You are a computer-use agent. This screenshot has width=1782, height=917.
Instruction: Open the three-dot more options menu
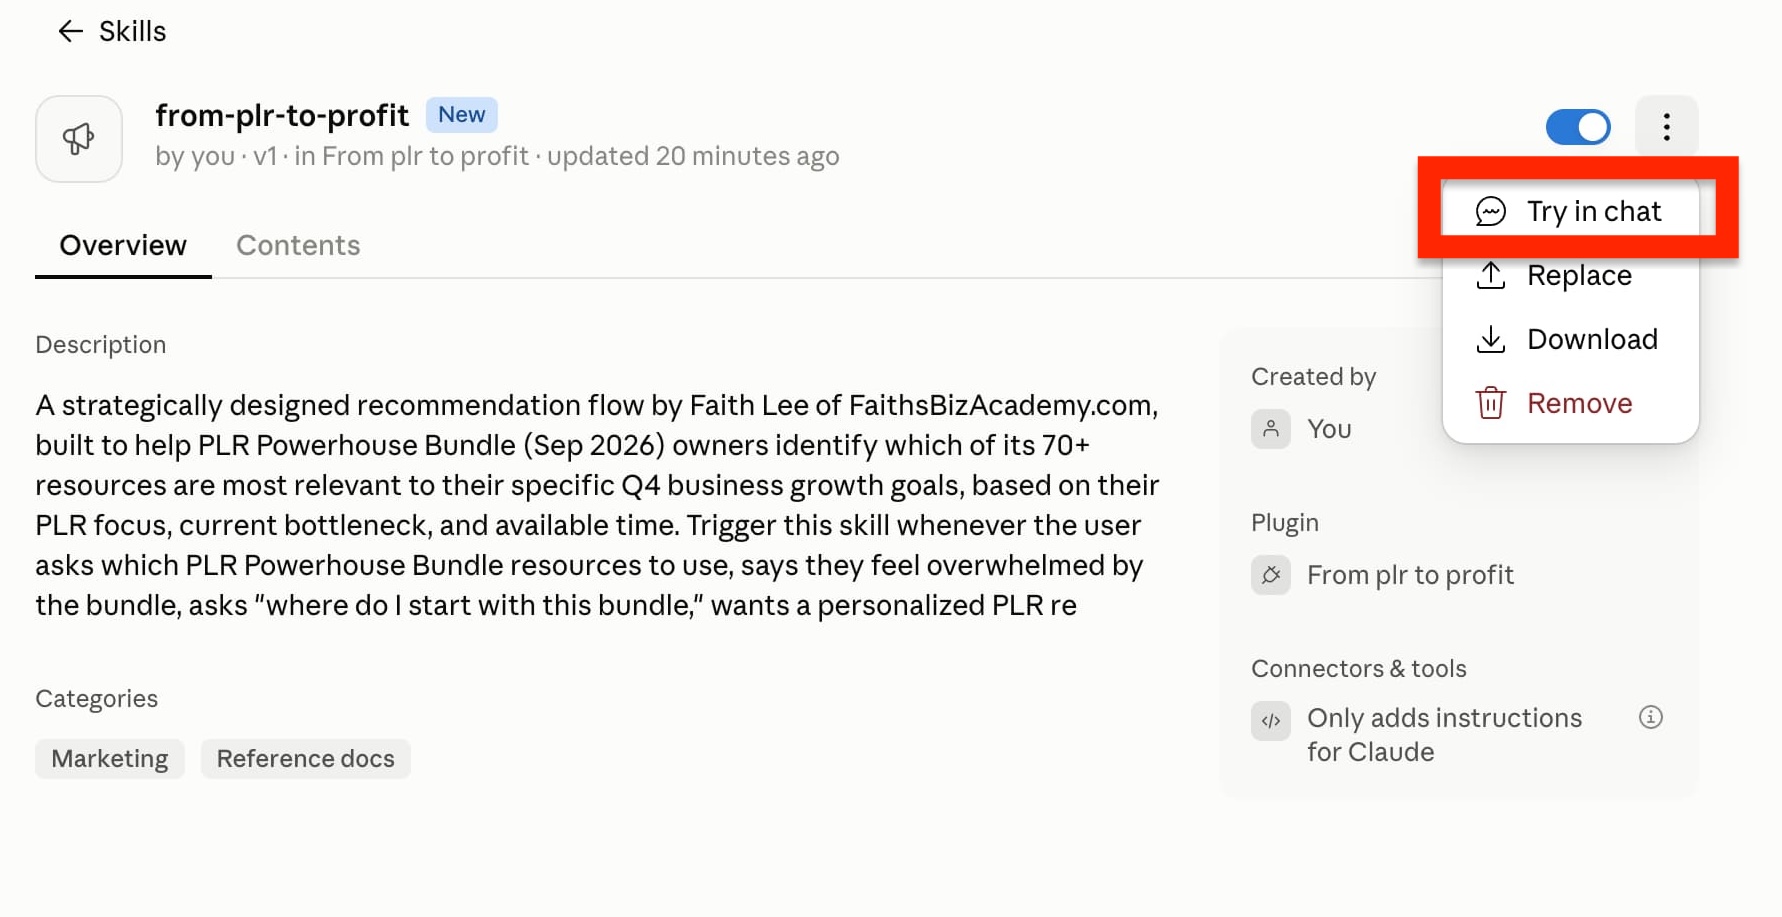[1666, 127]
